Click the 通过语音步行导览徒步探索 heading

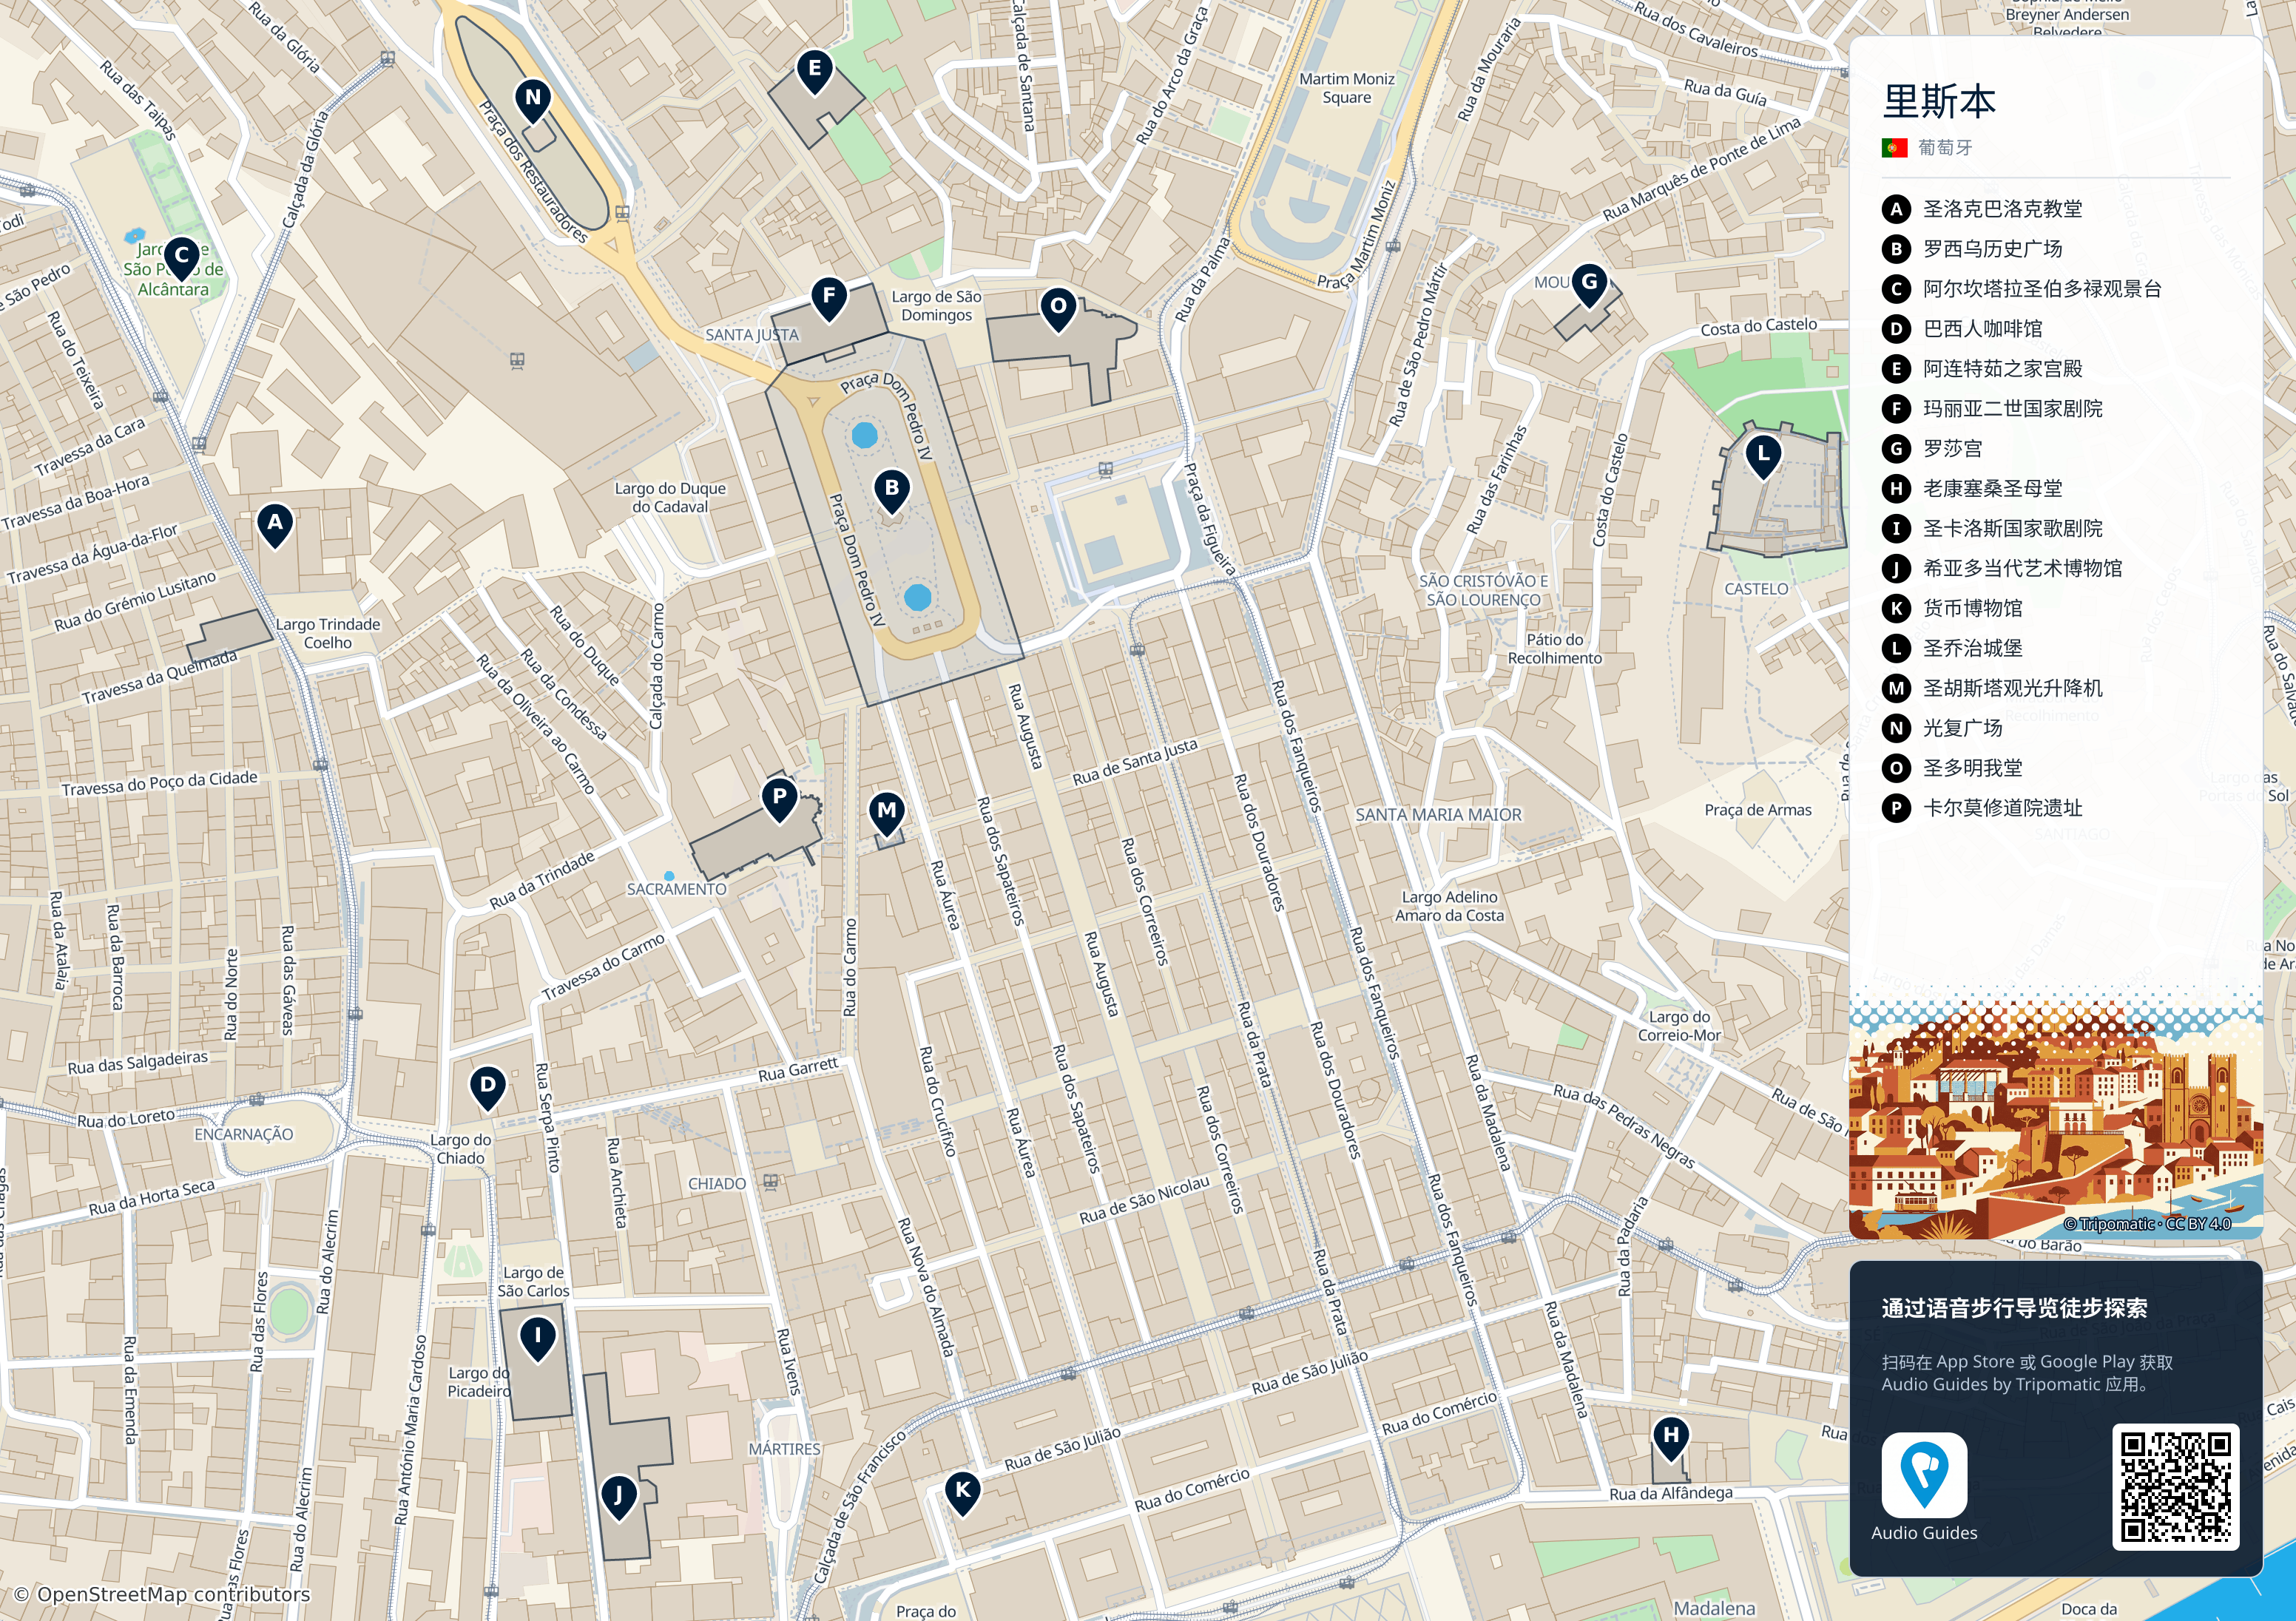coord(2014,1308)
